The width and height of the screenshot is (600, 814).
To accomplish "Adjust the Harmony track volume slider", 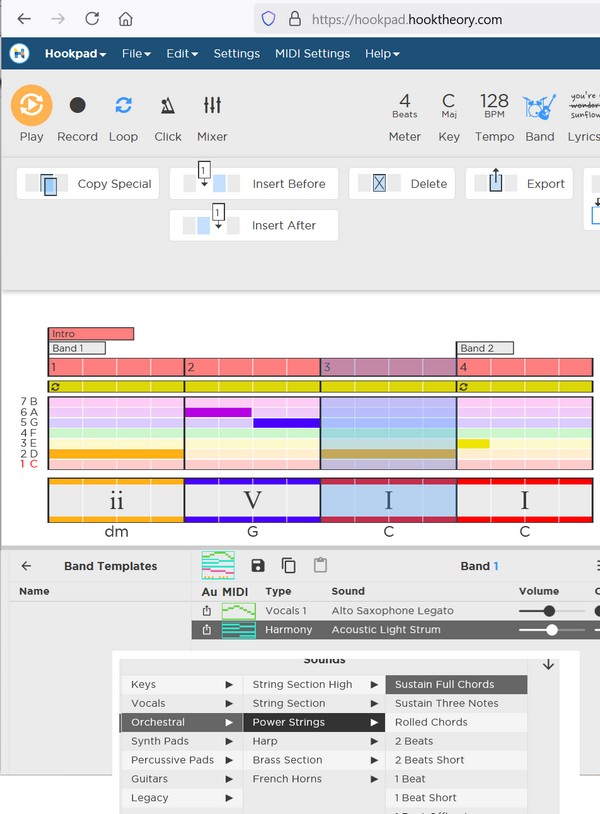I will point(552,630).
